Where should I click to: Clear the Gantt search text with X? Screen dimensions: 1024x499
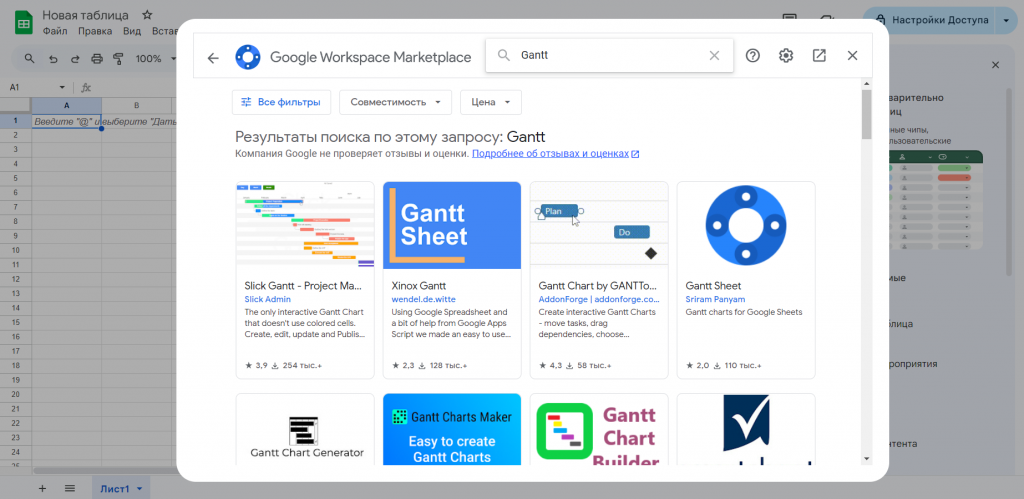(714, 56)
